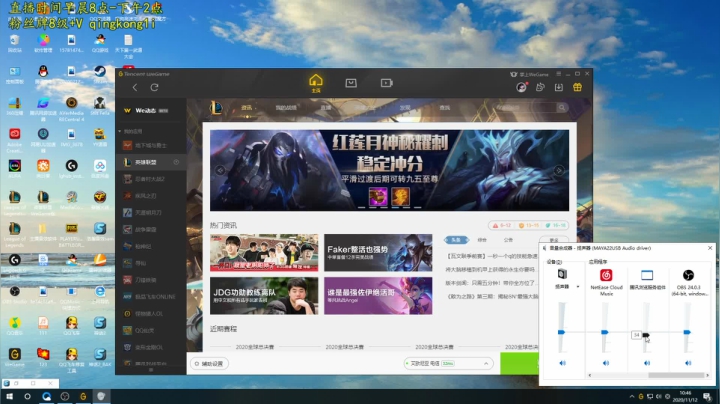Open the Windows Start menu
The height and width of the screenshot is (404, 720).
click(x=9, y=396)
